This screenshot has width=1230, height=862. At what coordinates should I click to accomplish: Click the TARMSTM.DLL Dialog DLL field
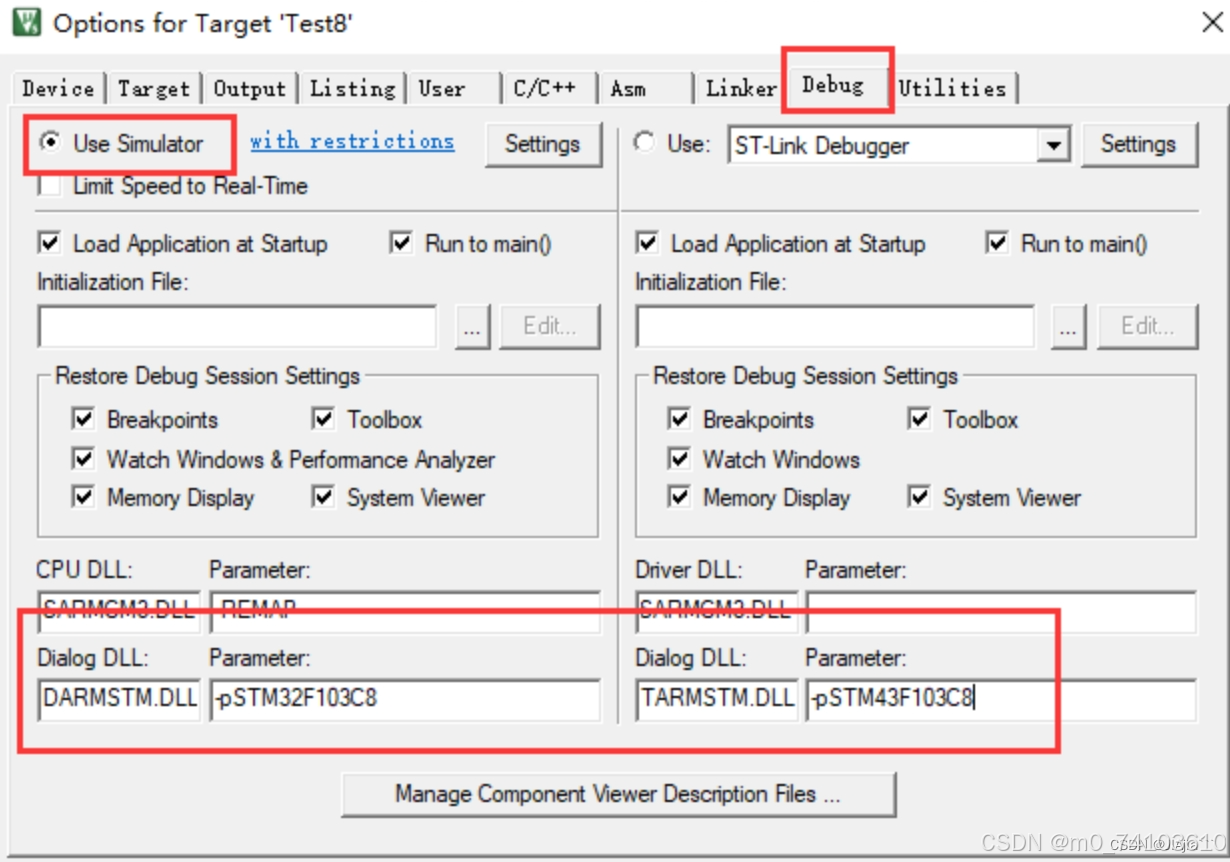pyautogui.click(x=717, y=699)
